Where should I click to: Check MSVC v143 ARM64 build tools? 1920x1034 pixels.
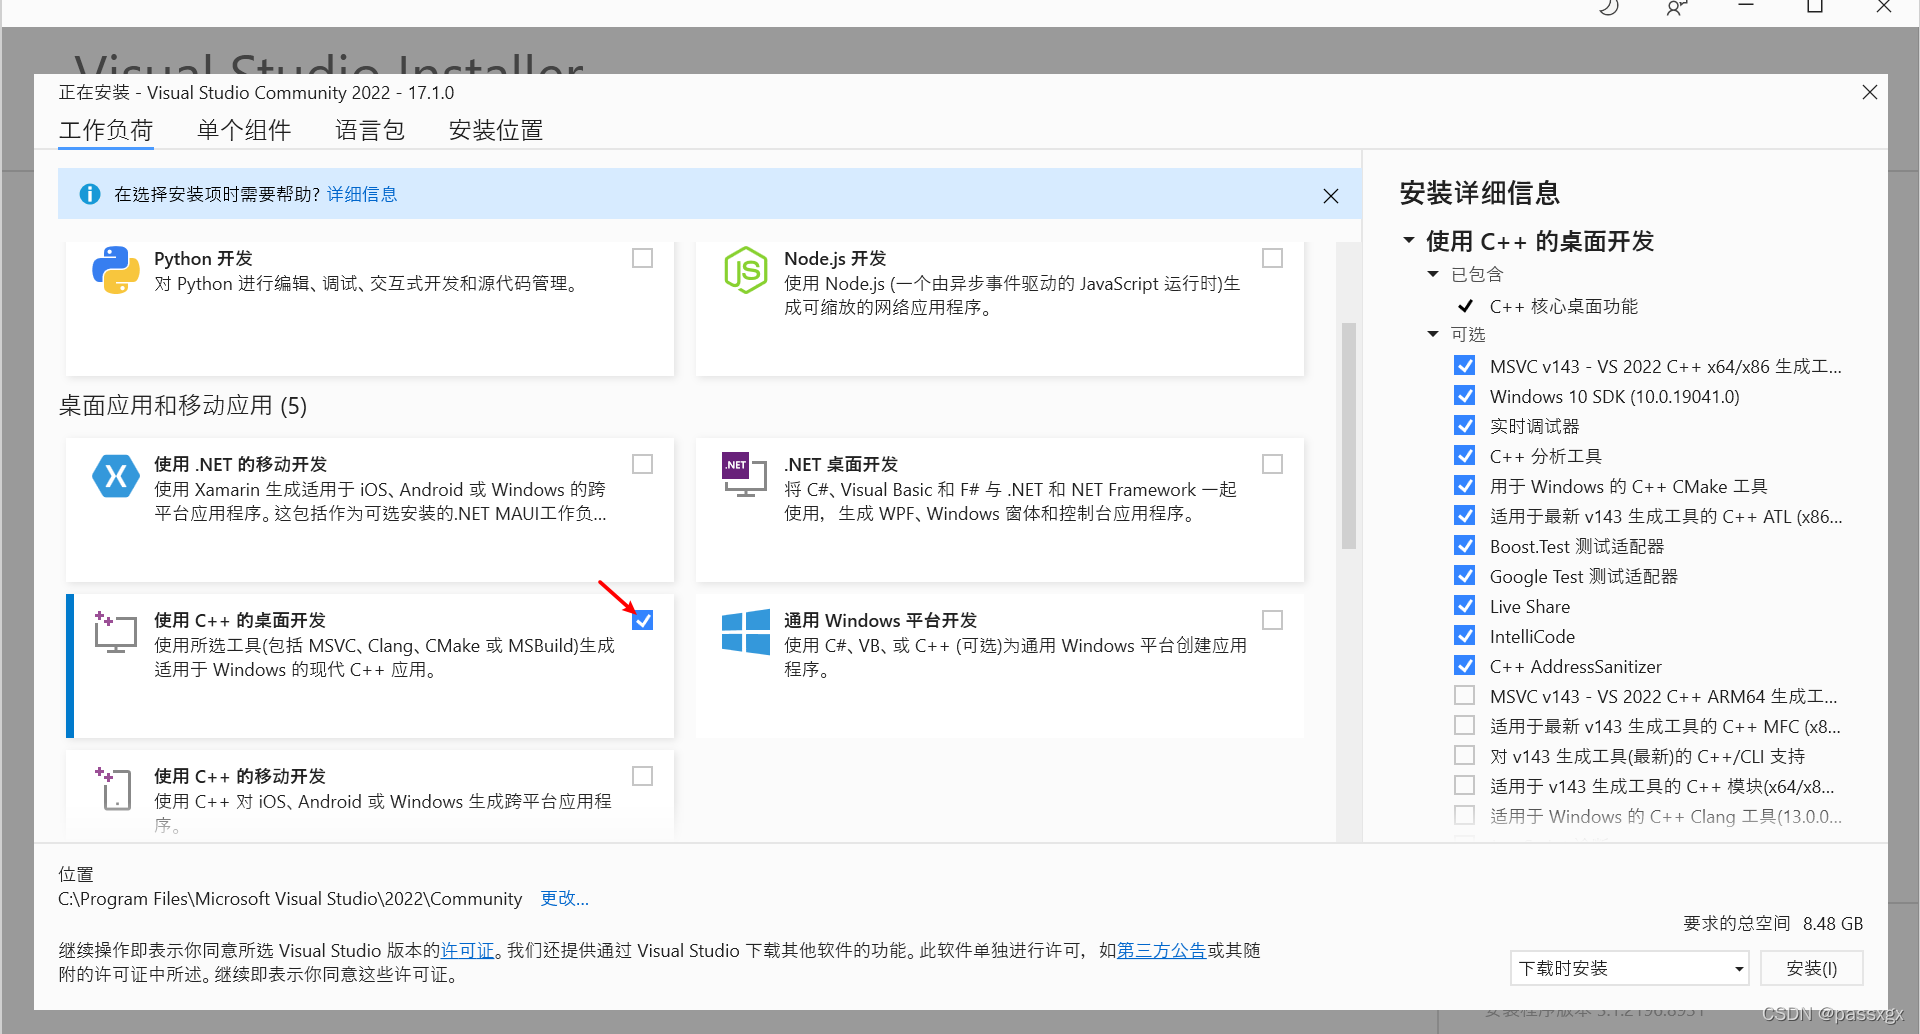pyautogui.click(x=1465, y=695)
